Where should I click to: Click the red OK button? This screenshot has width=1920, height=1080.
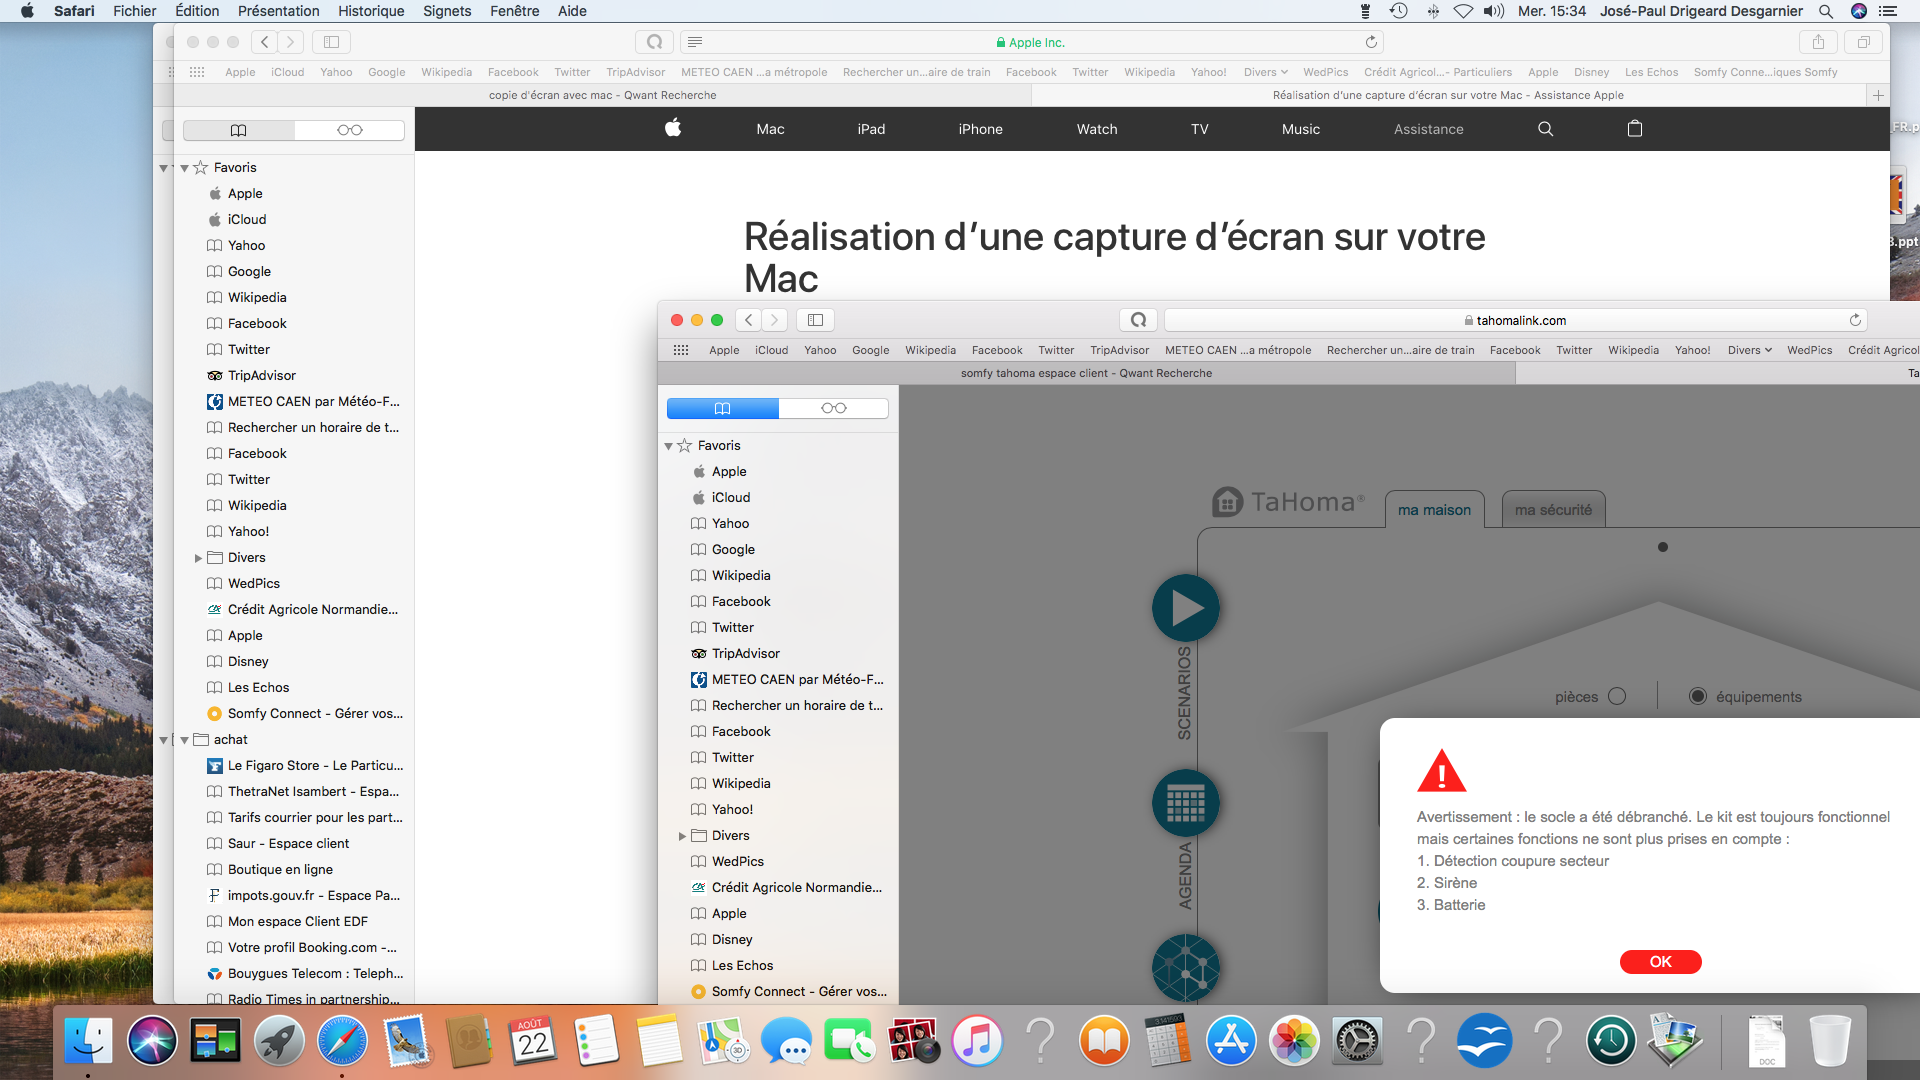pos(1660,961)
